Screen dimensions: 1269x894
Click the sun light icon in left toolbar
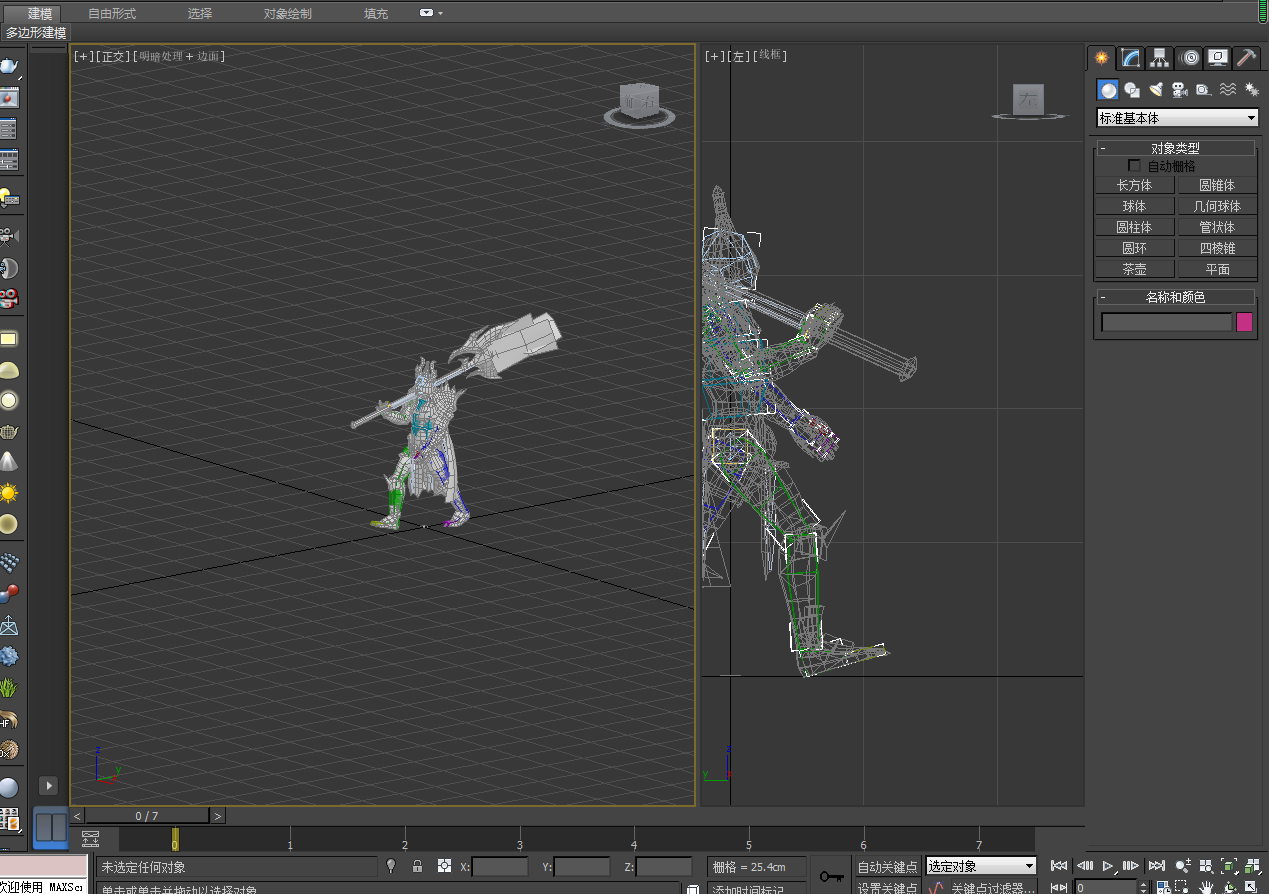coord(9,493)
